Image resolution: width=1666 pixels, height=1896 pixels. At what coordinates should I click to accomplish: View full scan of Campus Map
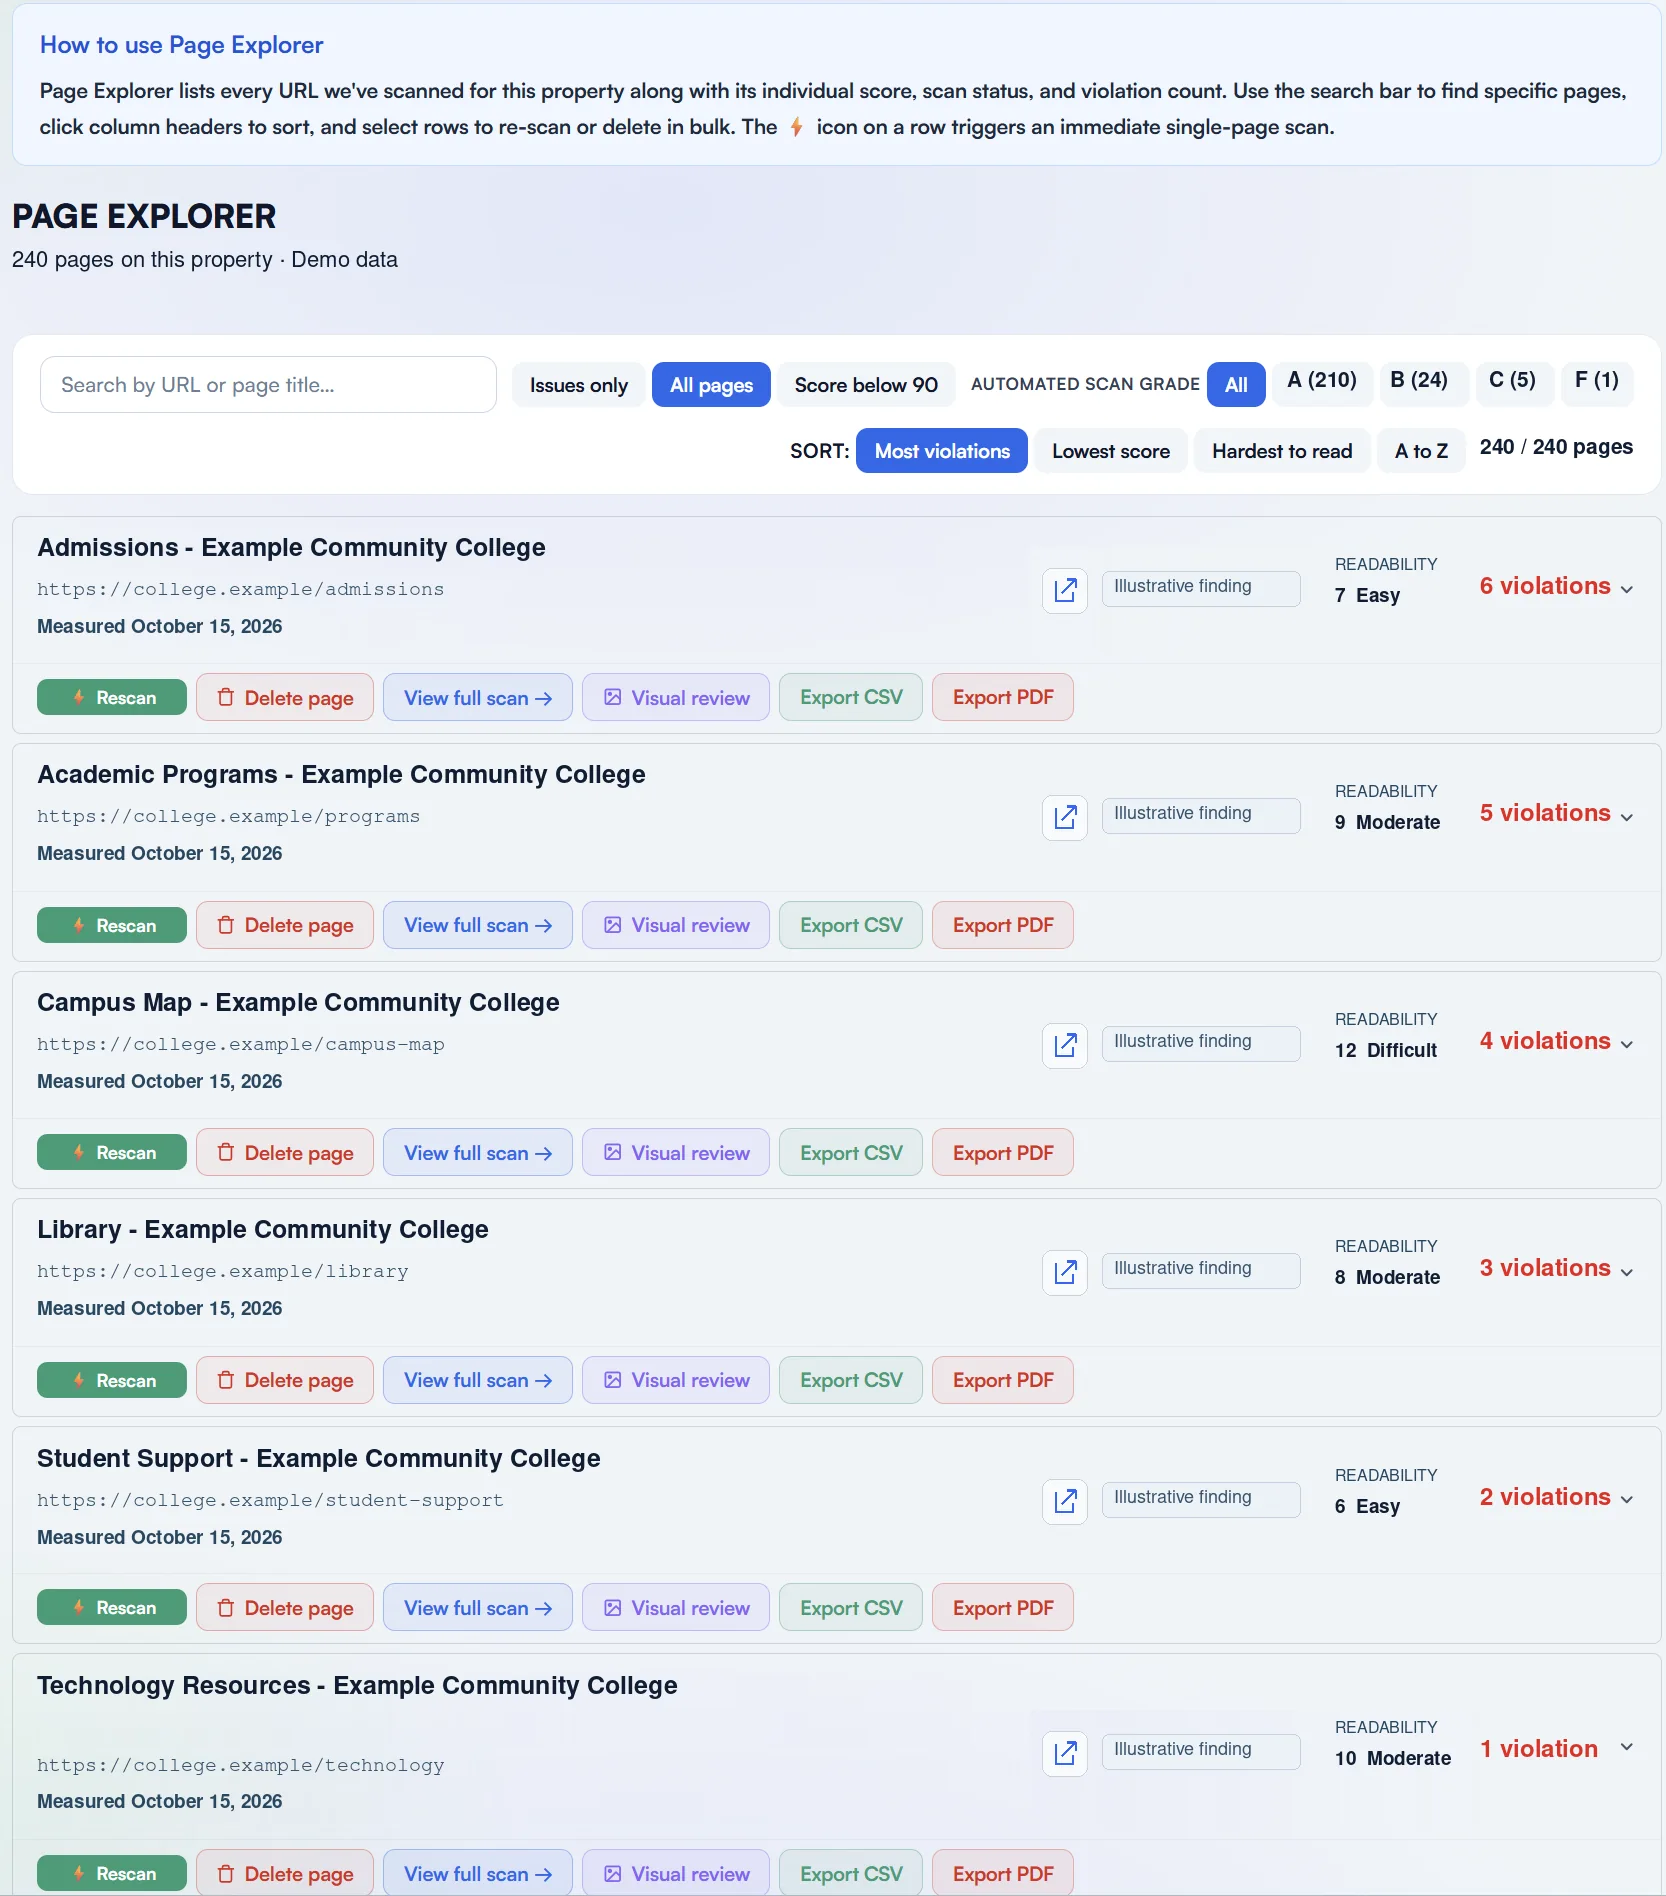(478, 1152)
